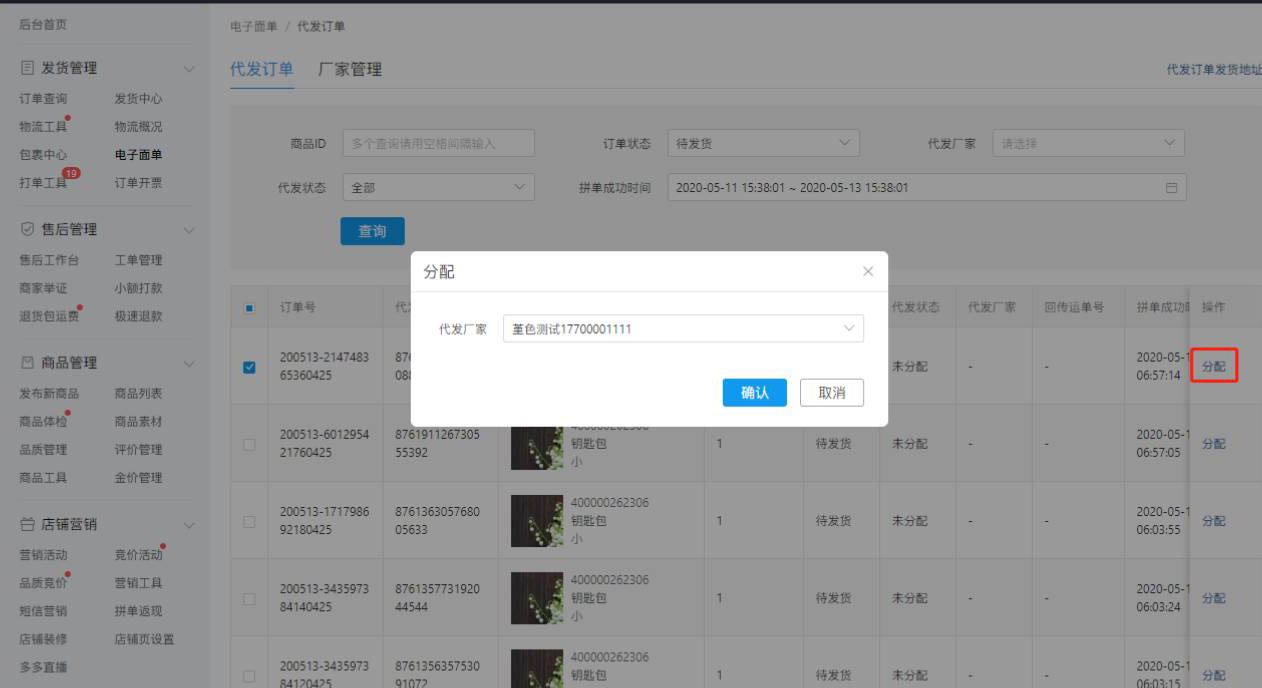Open 极速退款 in the sidebar
The height and width of the screenshot is (688, 1262).
(x=138, y=316)
